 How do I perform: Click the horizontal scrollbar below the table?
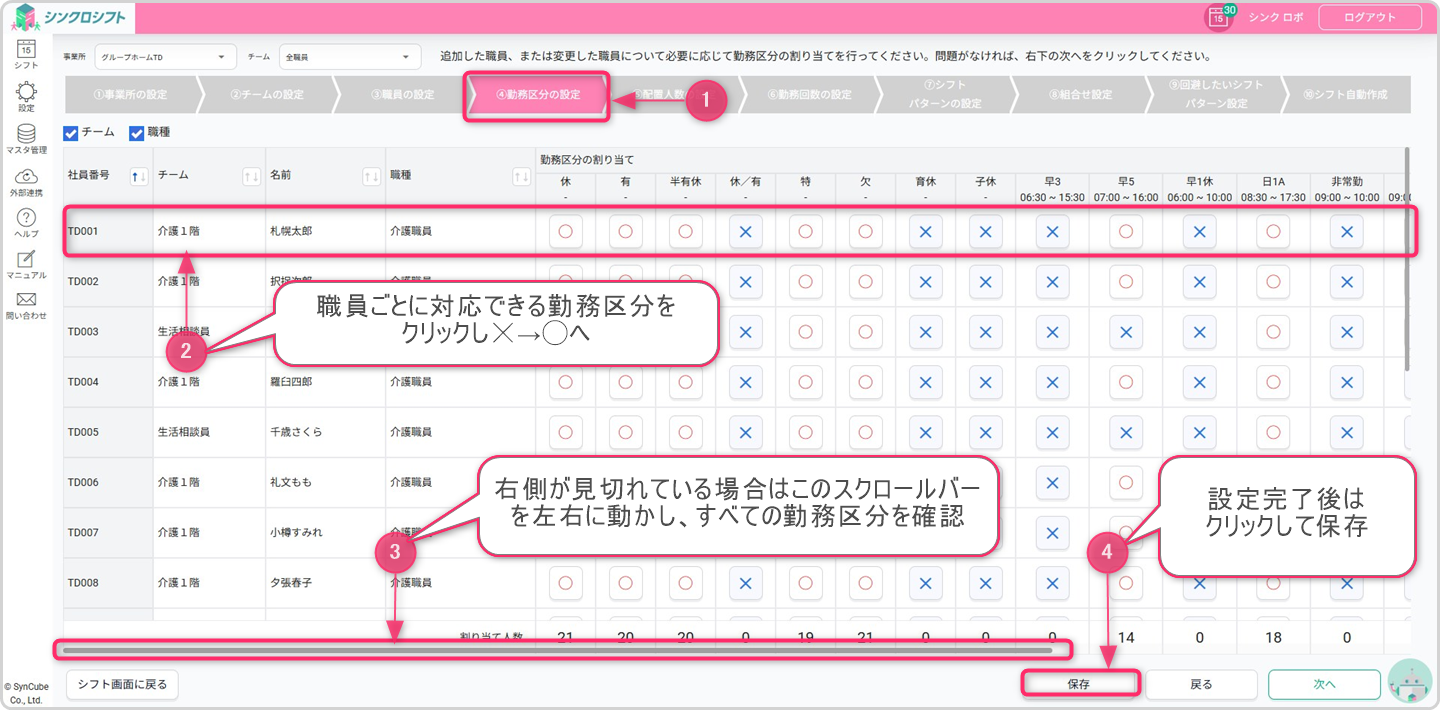tap(558, 650)
